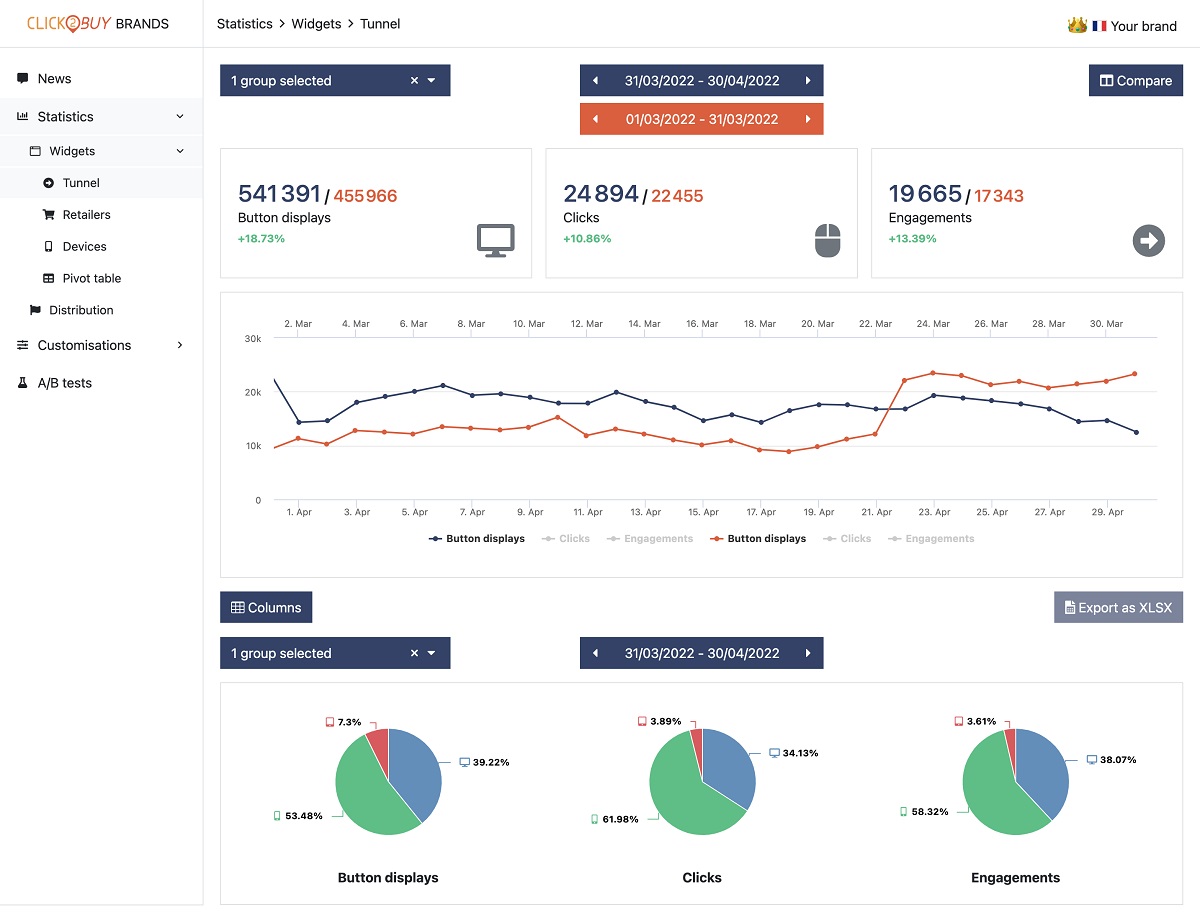Image resolution: width=1200 pixels, height=915 pixels.
Task: Open A/B tests in the sidebar
Action: tap(64, 383)
